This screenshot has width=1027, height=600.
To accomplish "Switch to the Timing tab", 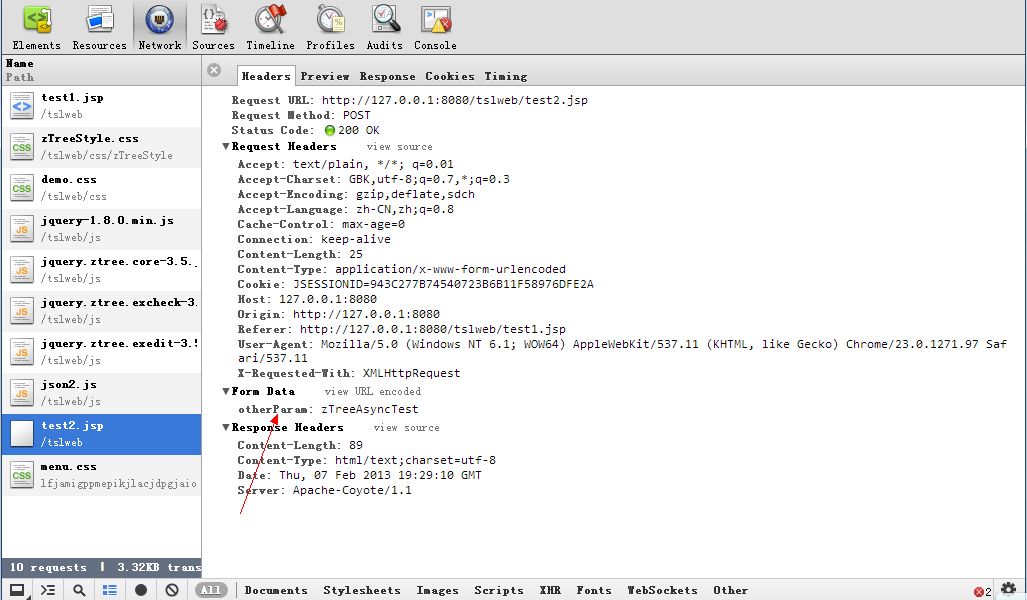I will tap(506, 76).
